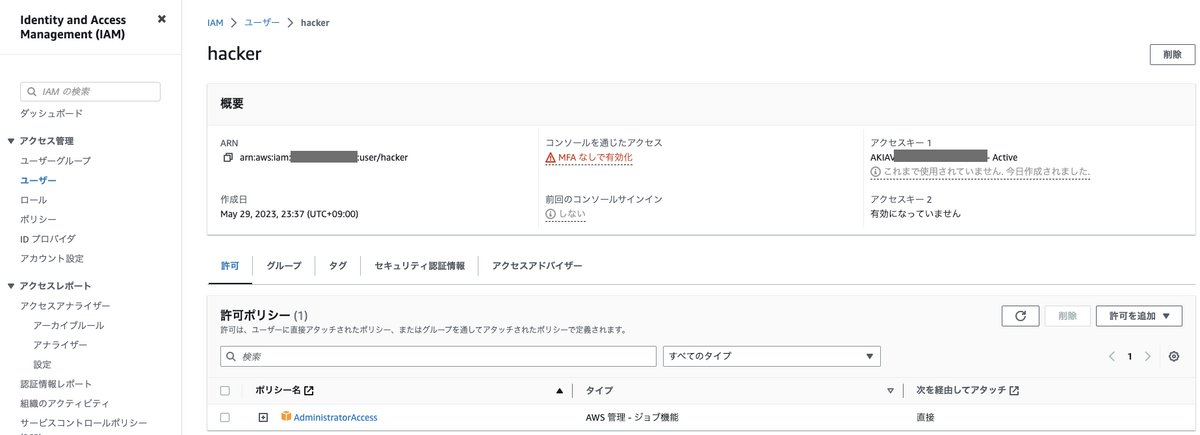Copy the hacker user ARN with copy icon
The height and width of the screenshot is (435, 1200).
(228, 158)
